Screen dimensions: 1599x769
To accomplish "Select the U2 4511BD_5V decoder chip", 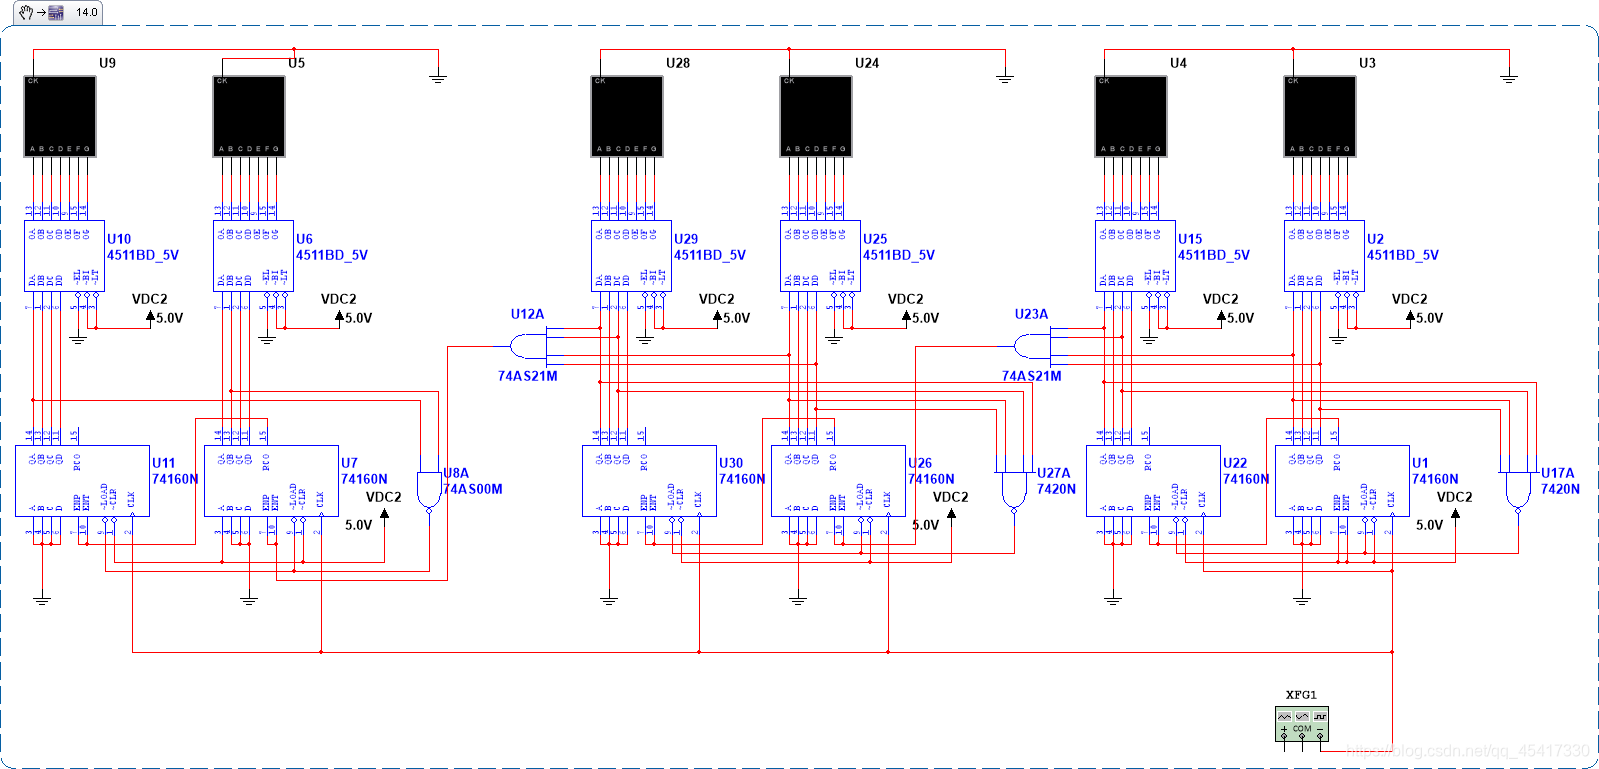I will pos(1324,256).
